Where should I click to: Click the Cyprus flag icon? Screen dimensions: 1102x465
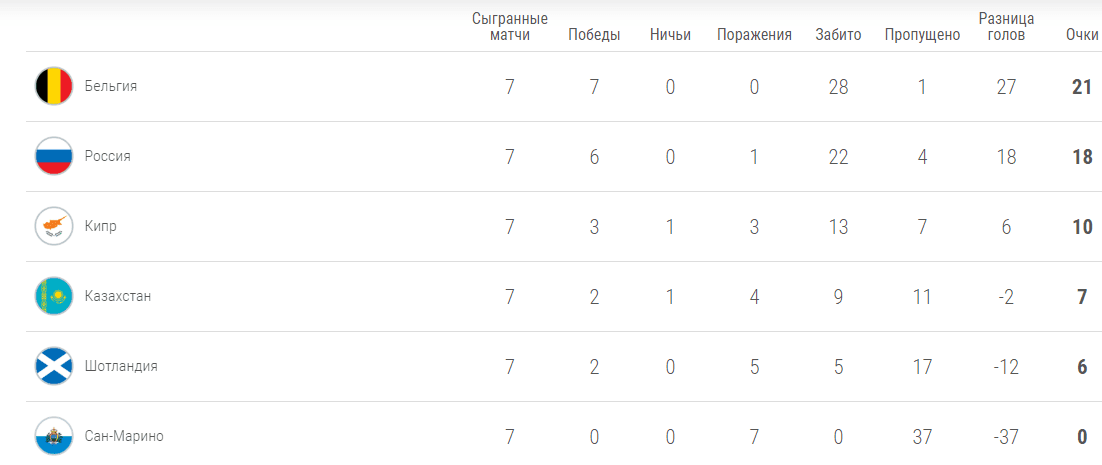pos(54,226)
